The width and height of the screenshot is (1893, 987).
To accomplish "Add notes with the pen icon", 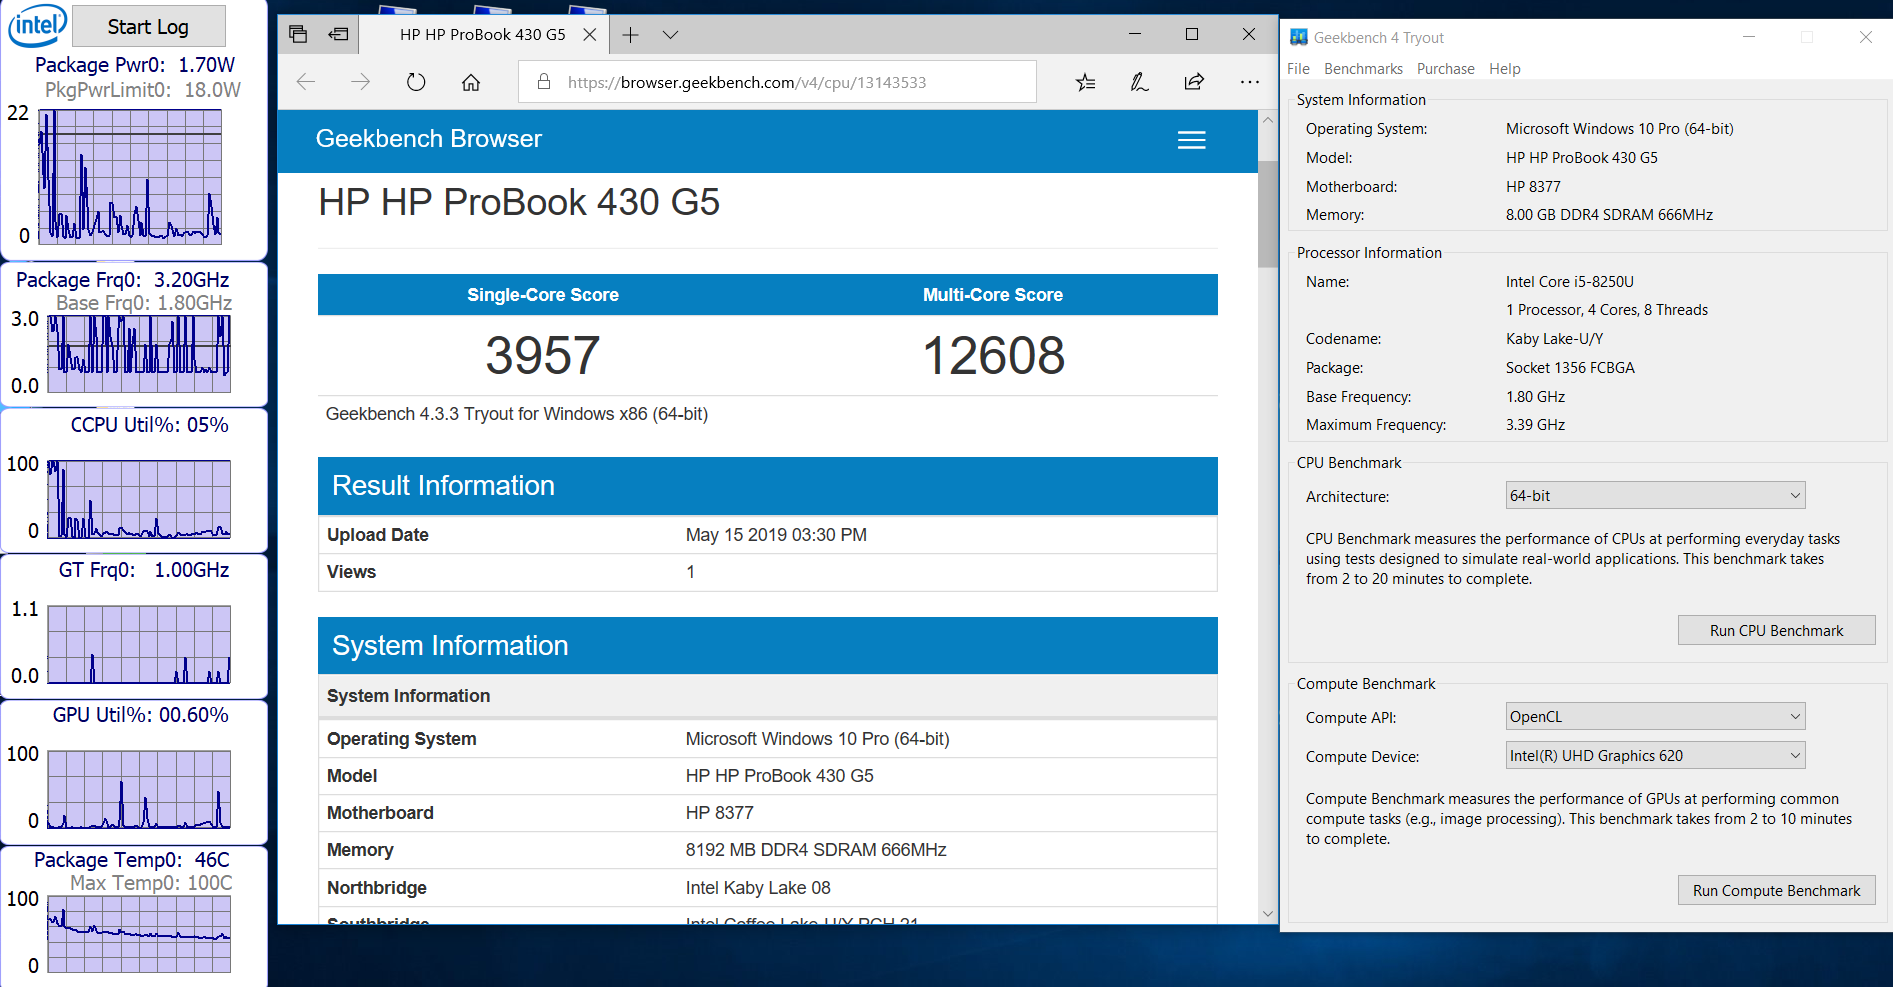I will [1140, 82].
